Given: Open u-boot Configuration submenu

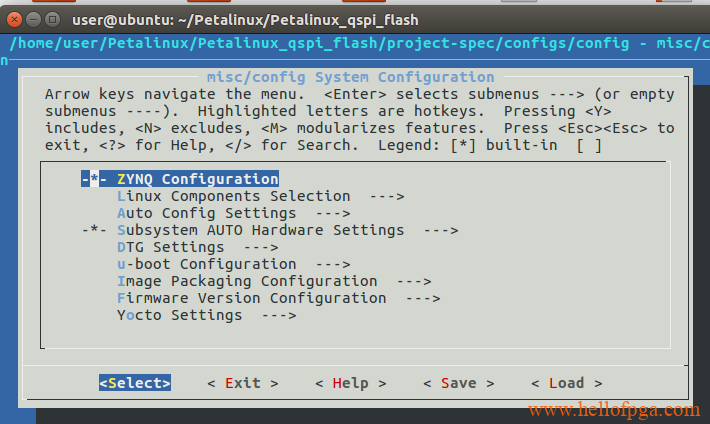Looking at the screenshot, I should pos(233,264).
